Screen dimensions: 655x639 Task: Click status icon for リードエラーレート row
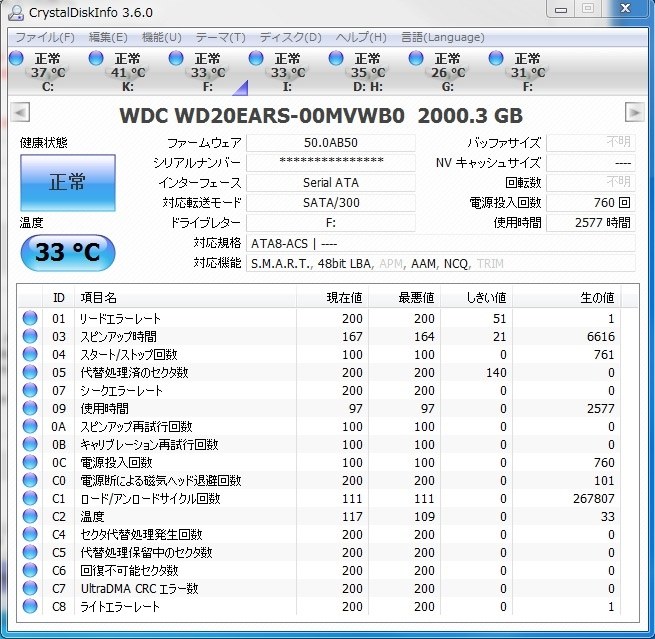tap(30, 318)
